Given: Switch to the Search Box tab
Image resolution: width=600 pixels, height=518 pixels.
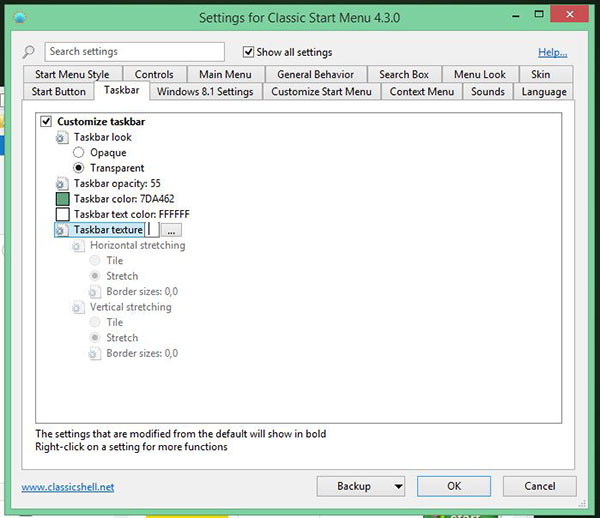Looking at the screenshot, I should 404,74.
